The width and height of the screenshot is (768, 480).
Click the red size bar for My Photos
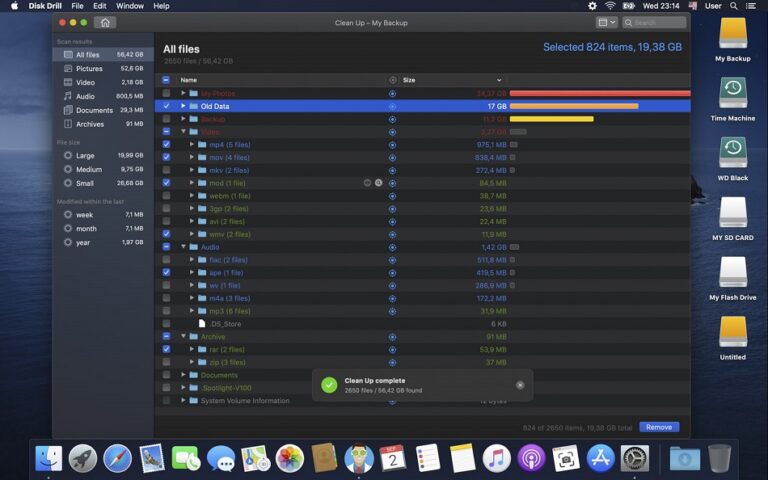(x=599, y=93)
